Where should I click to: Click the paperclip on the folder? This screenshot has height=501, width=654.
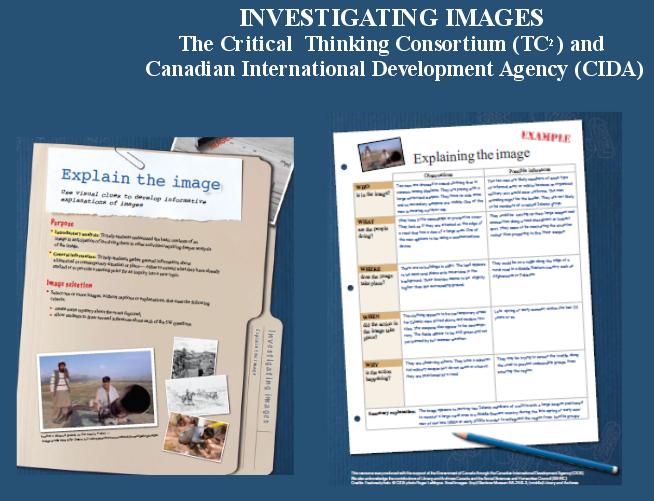[130, 158]
